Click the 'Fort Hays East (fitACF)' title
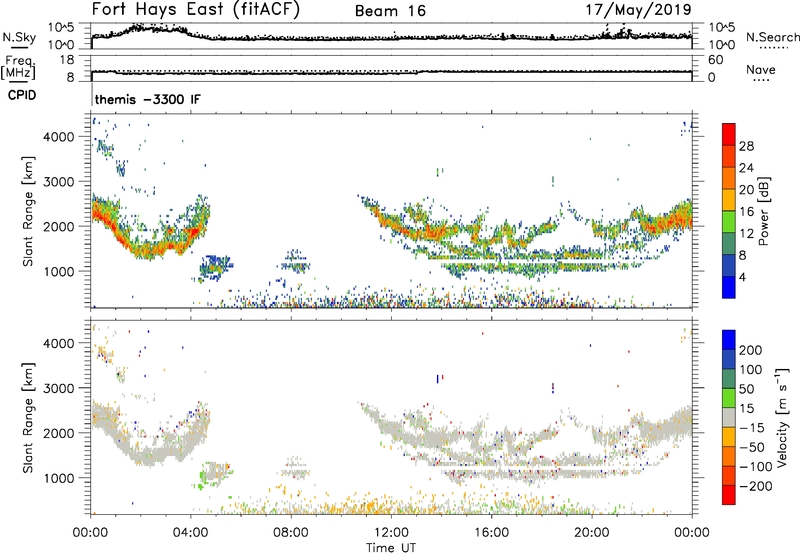The height and width of the screenshot is (554, 800). pos(195,9)
